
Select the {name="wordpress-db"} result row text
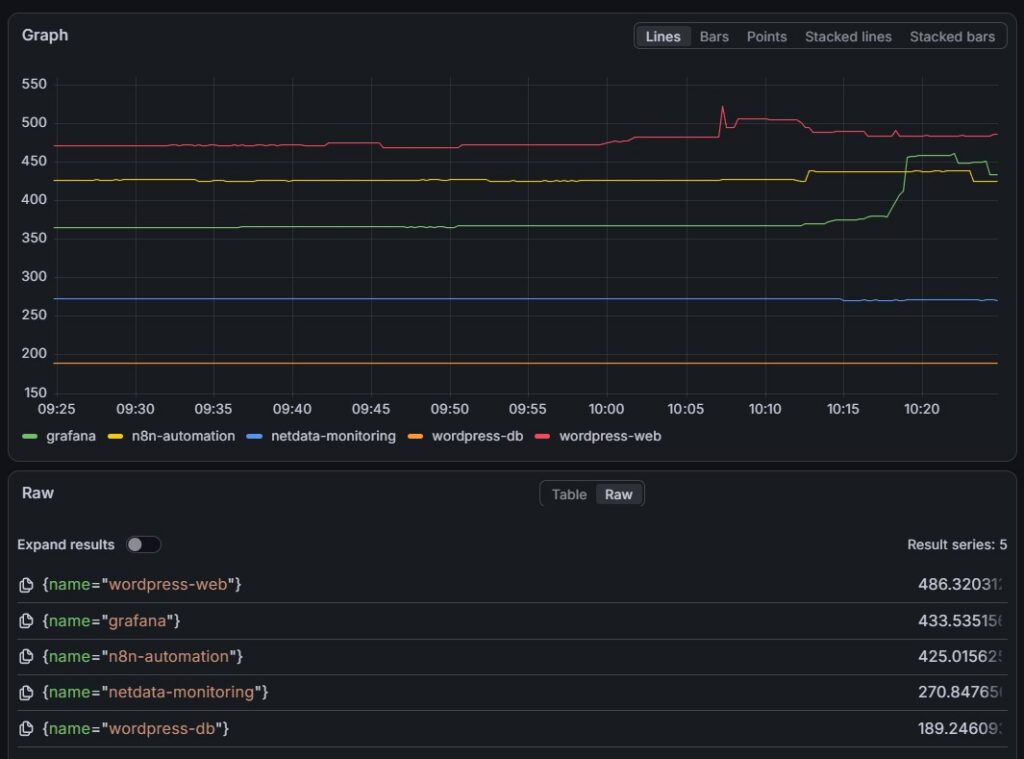136,728
